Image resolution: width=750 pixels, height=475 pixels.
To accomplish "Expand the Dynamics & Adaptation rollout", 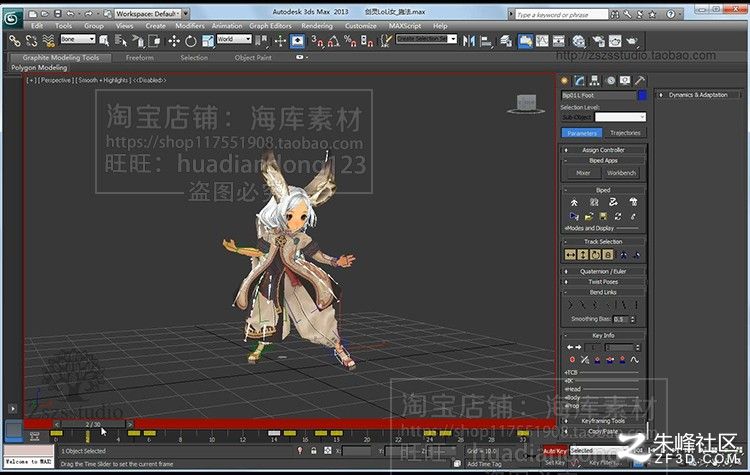I will (x=698, y=95).
